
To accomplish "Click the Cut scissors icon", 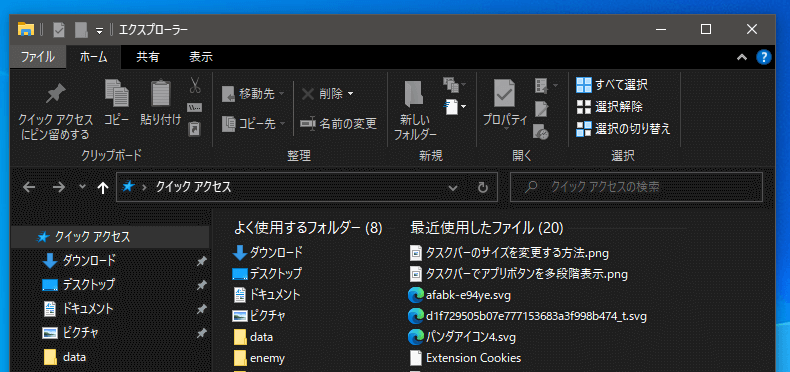I will 194,85.
